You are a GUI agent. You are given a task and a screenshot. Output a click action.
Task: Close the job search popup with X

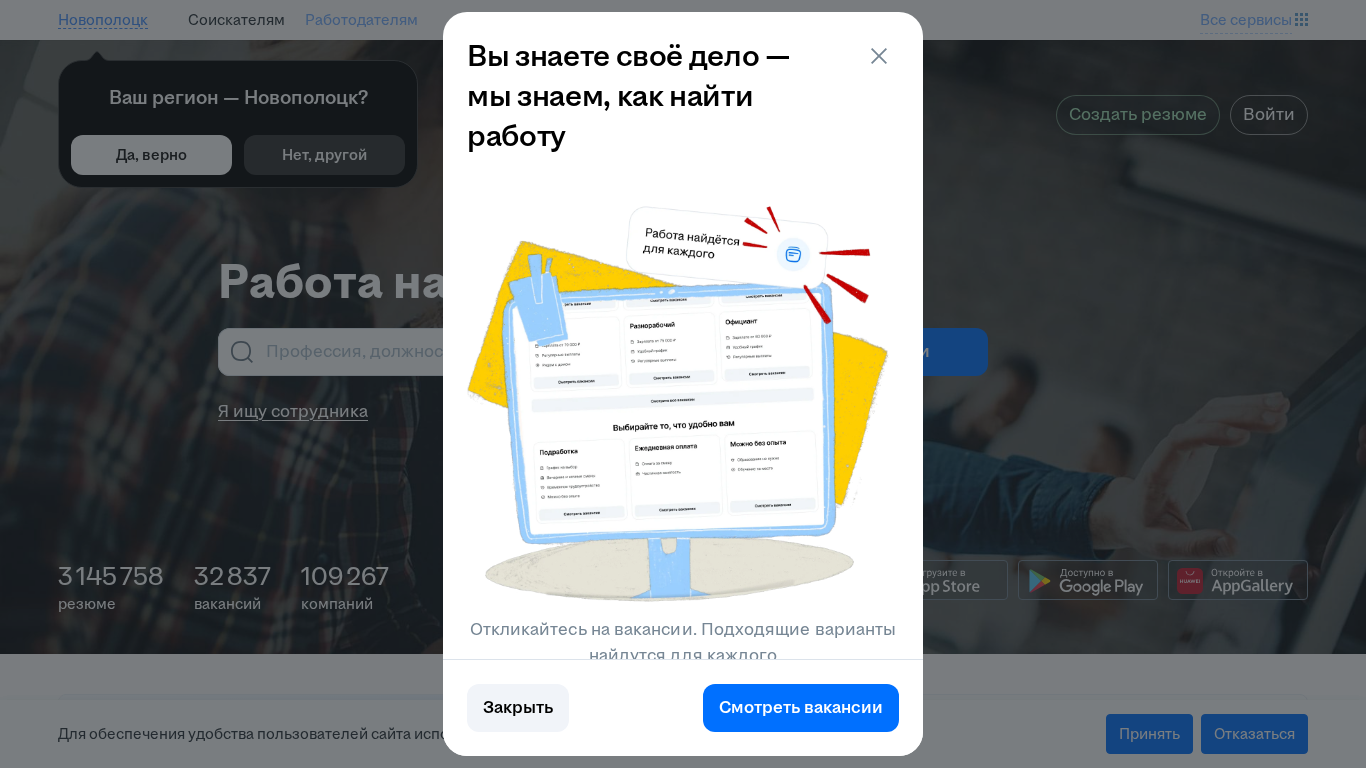pos(879,56)
